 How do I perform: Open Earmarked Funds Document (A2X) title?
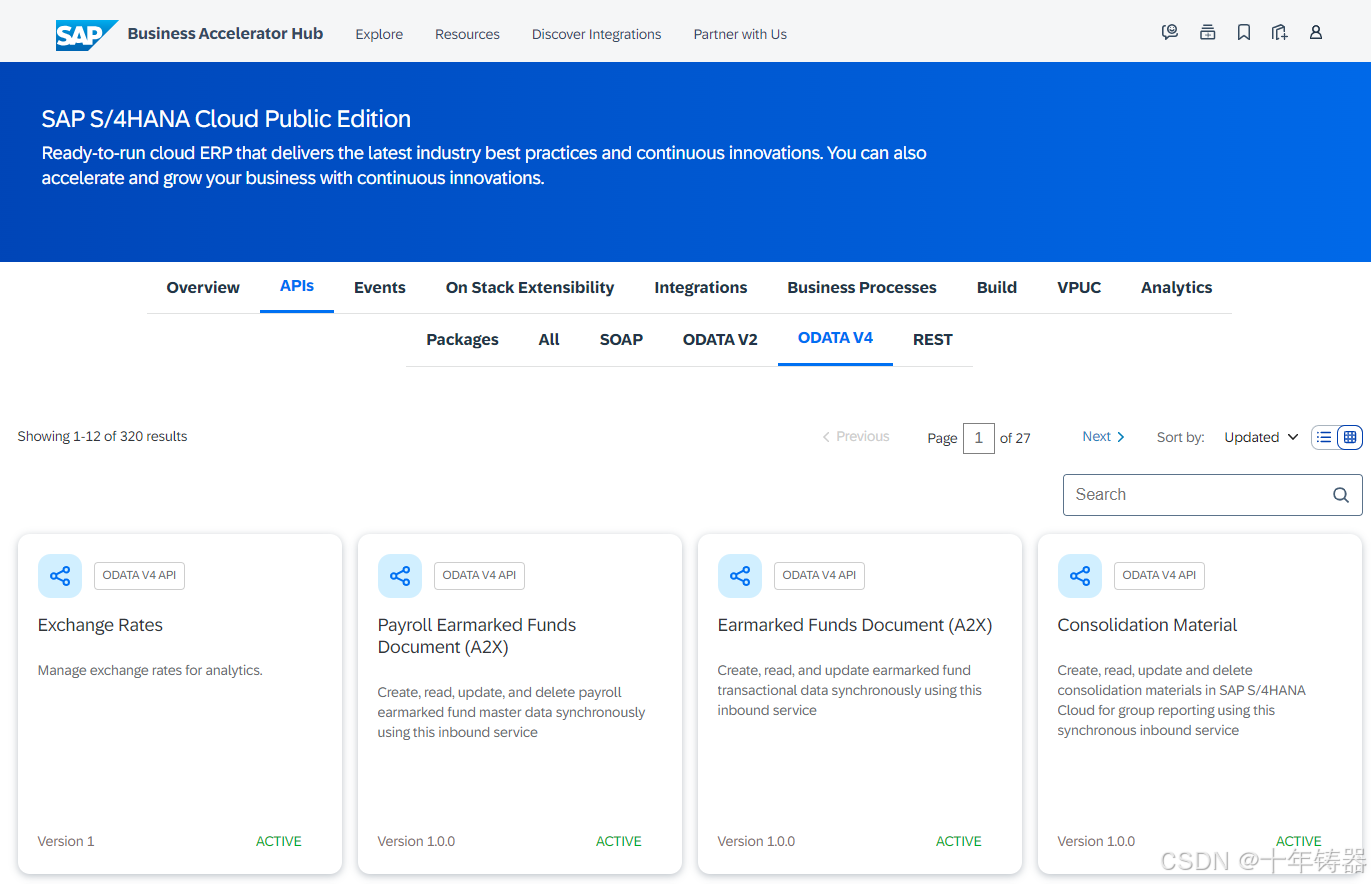pos(855,625)
